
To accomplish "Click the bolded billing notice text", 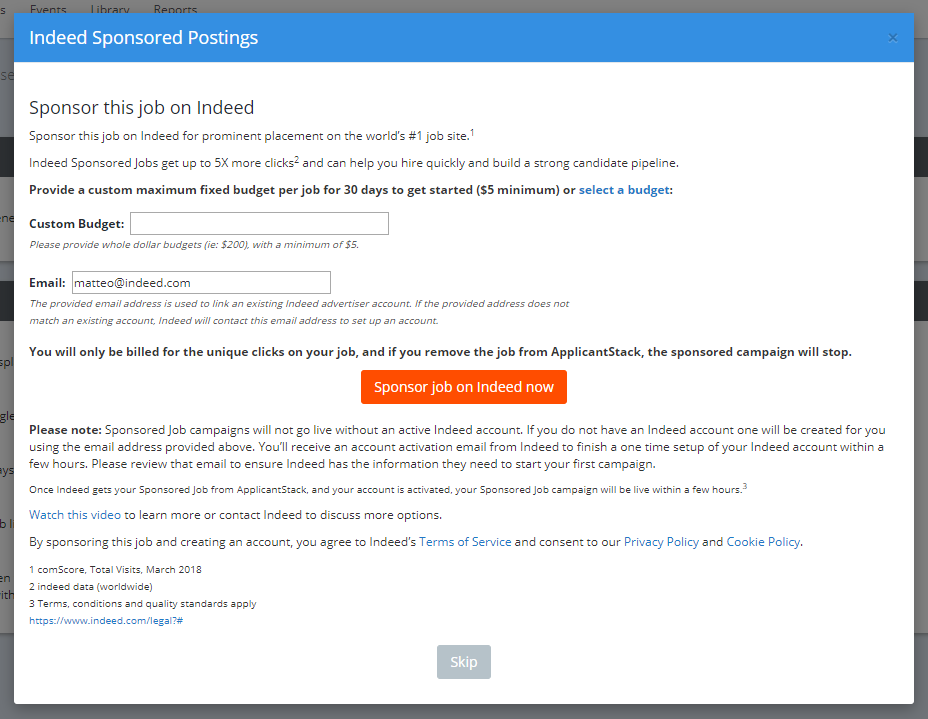I will pyautogui.click(x=463, y=351).
